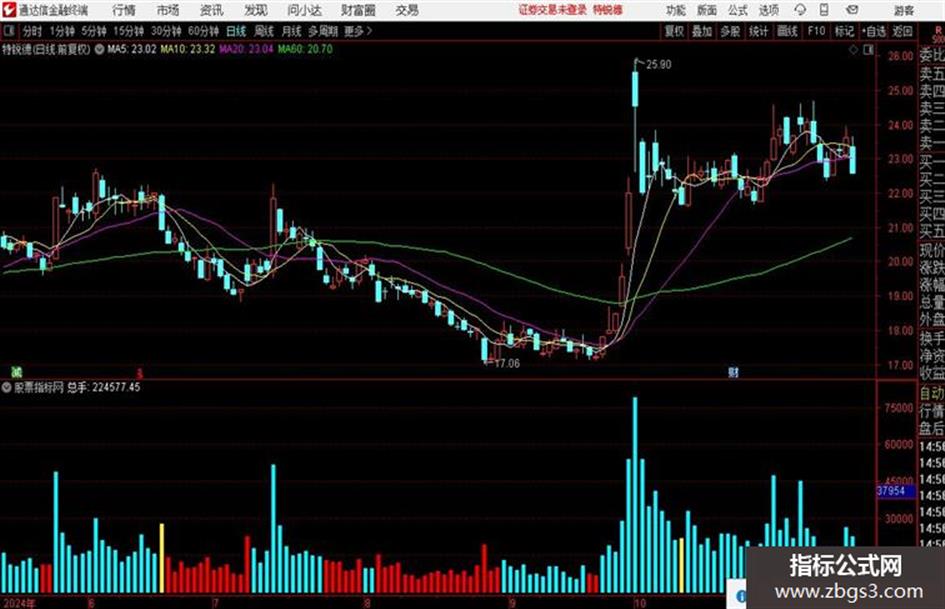Open the 选项 menu
The image size is (945, 609).
tap(768, 10)
